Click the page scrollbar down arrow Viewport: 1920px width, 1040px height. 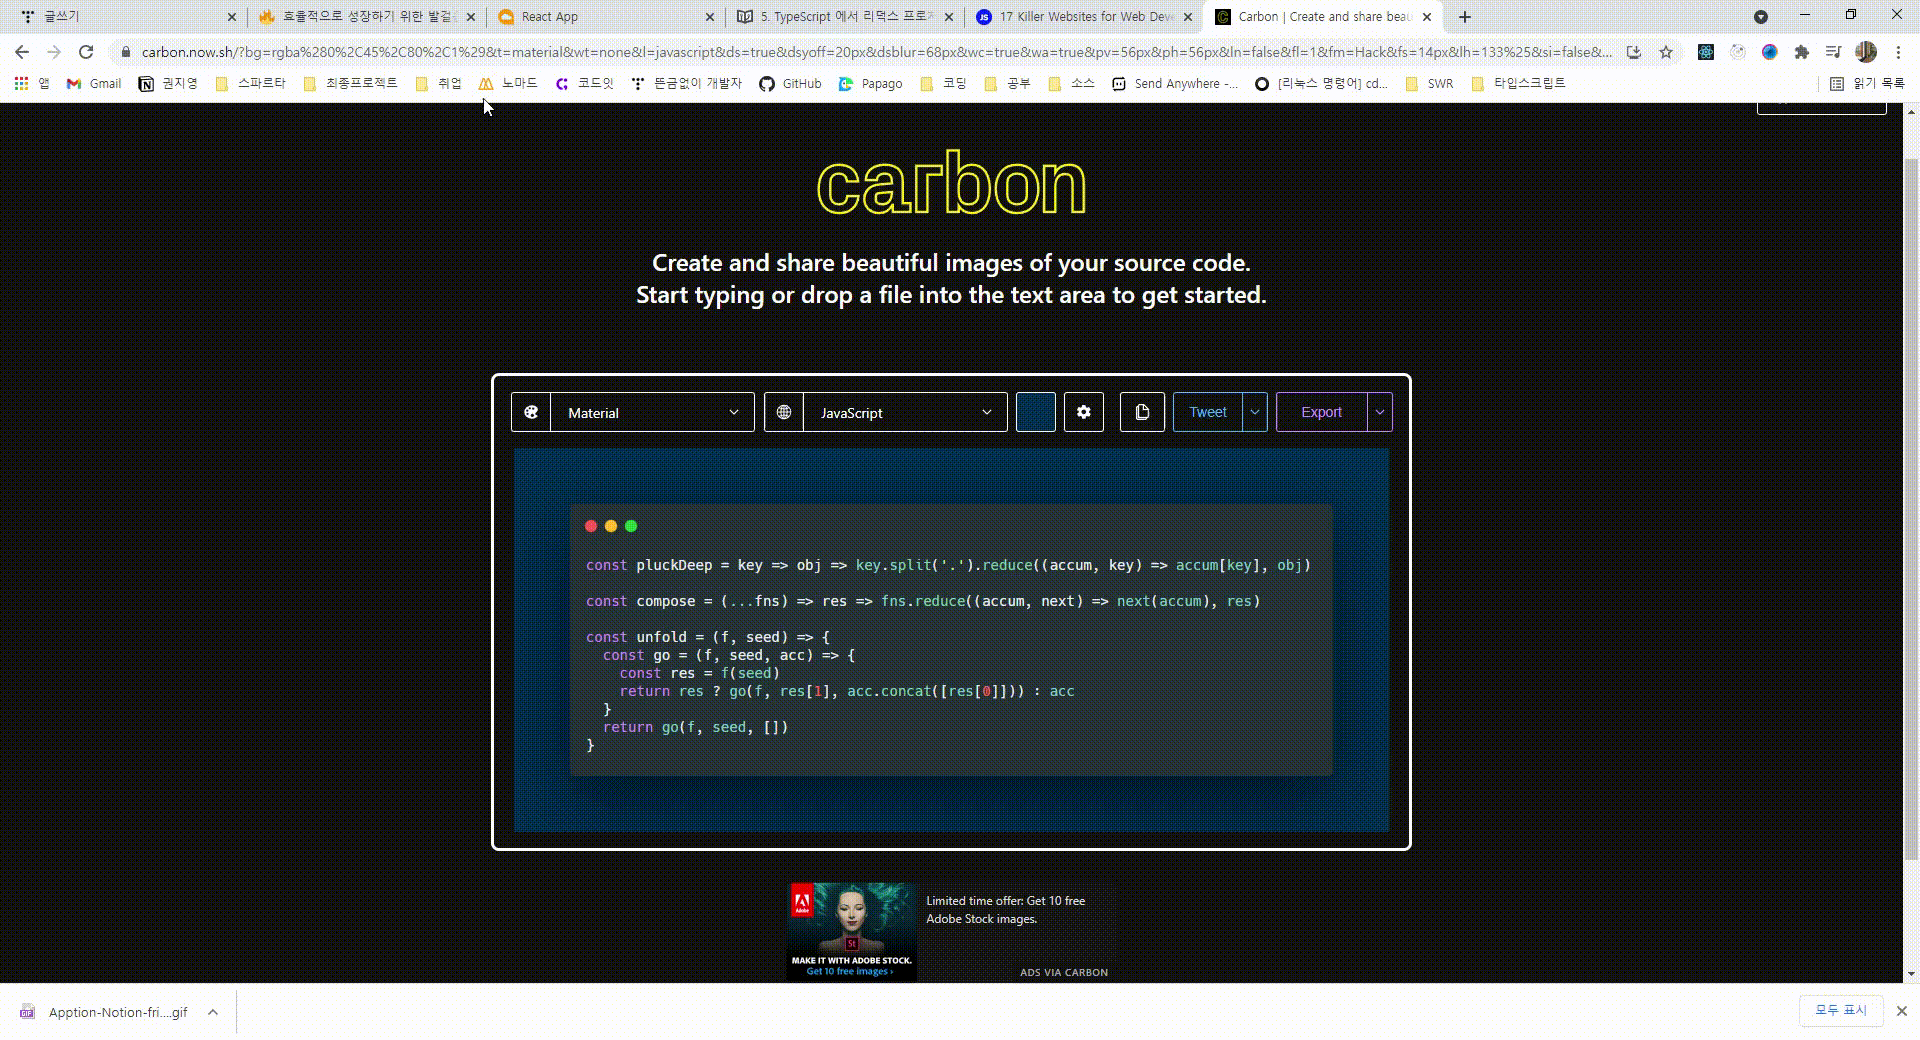coord(1911,974)
